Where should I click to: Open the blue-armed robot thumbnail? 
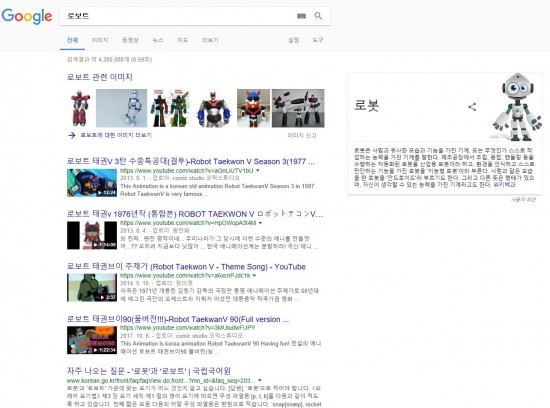coord(214,108)
